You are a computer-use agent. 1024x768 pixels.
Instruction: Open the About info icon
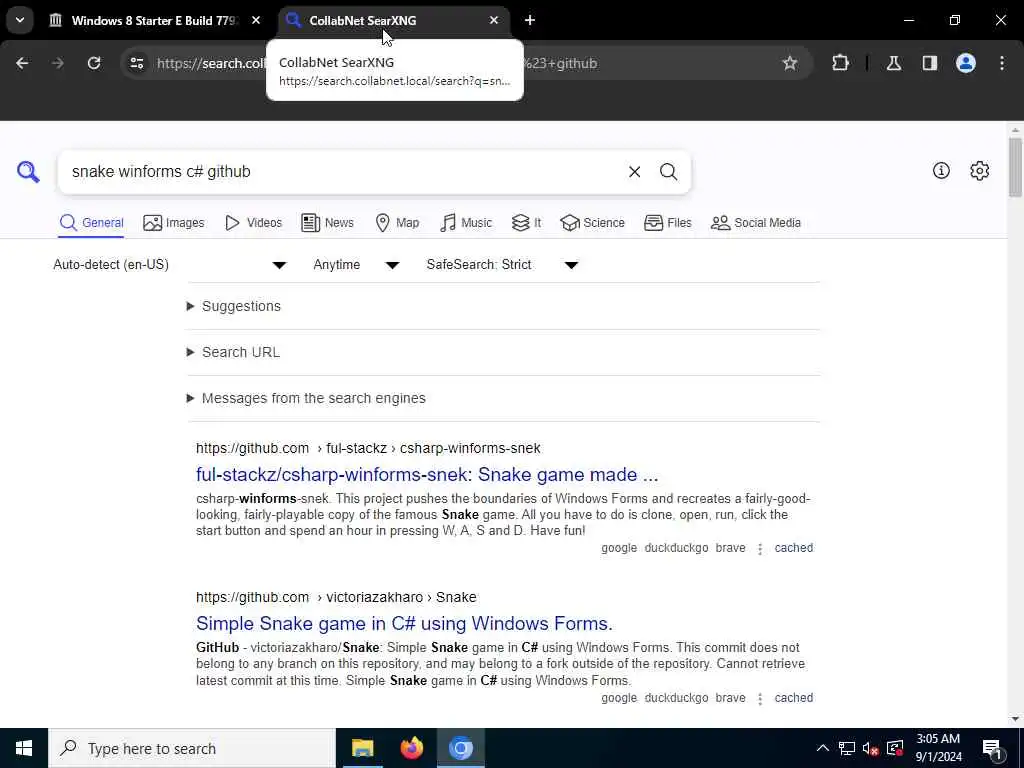click(x=941, y=170)
